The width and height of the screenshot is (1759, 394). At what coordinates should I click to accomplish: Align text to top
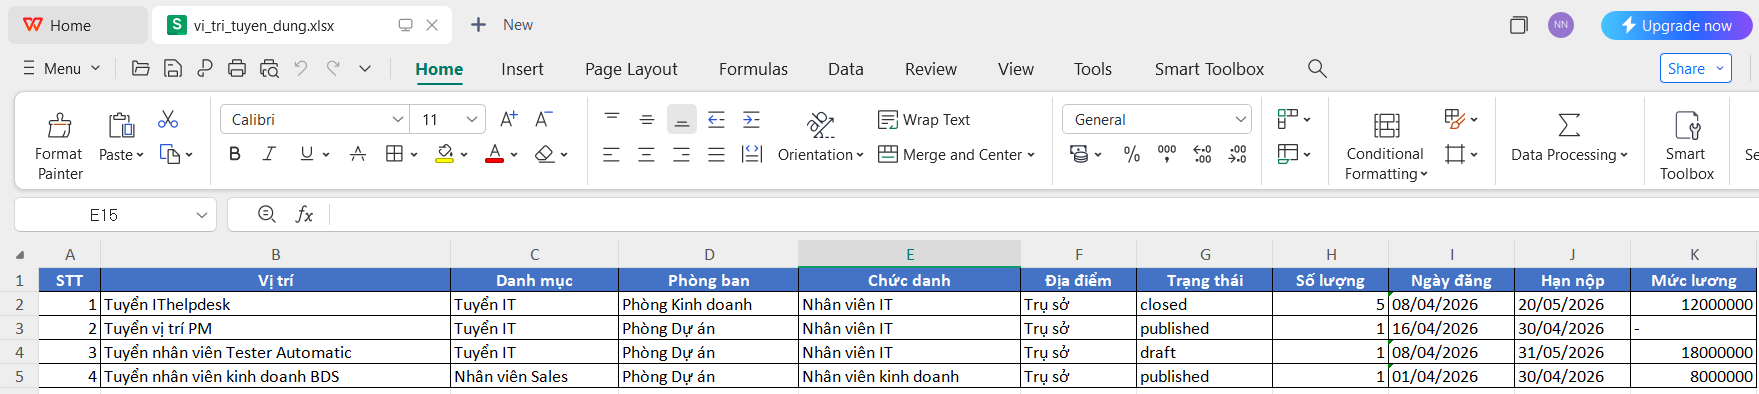(x=612, y=119)
